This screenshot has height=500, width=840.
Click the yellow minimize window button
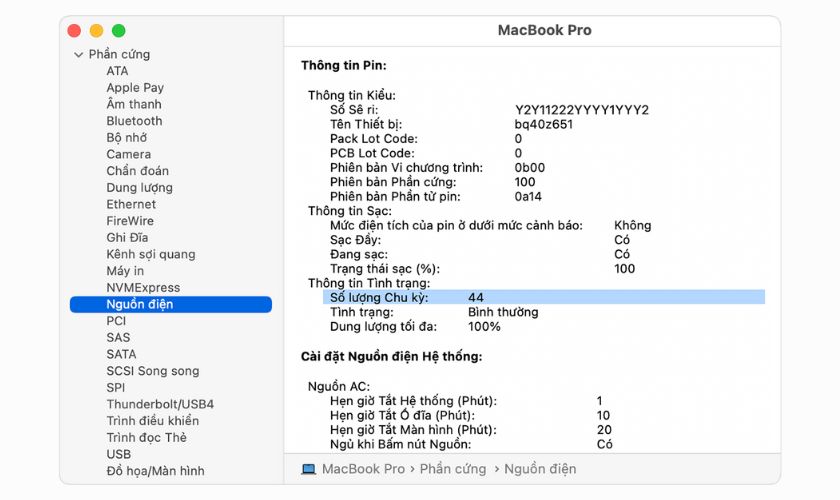point(96,31)
